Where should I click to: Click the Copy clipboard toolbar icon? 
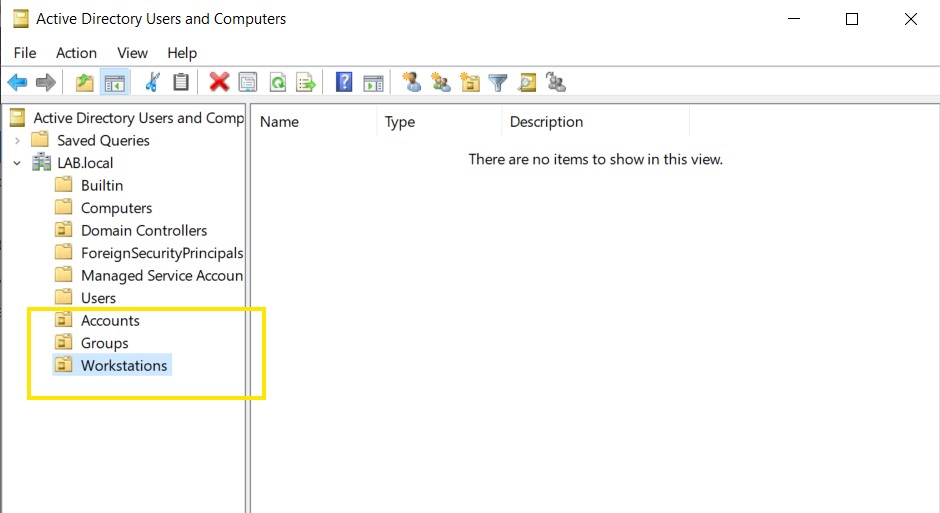click(180, 82)
